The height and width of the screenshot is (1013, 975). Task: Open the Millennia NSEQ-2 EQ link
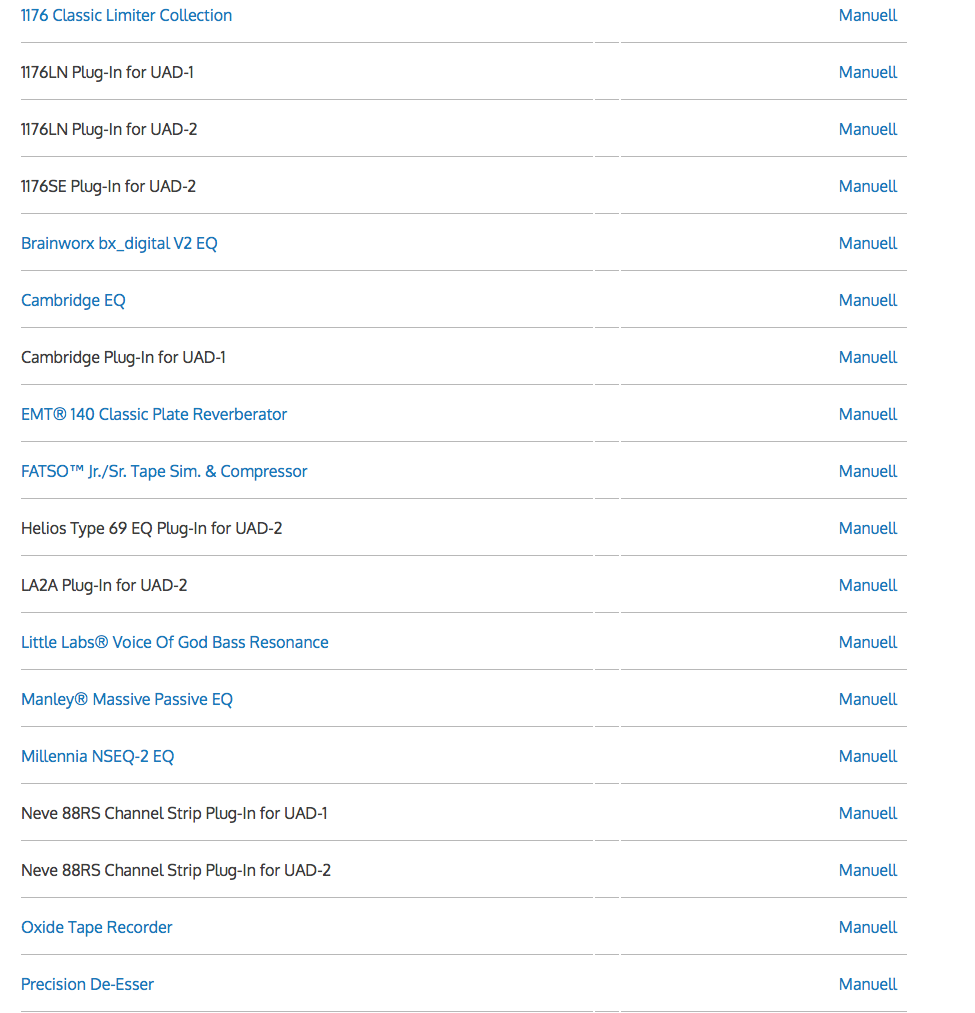[x=97, y=756]
